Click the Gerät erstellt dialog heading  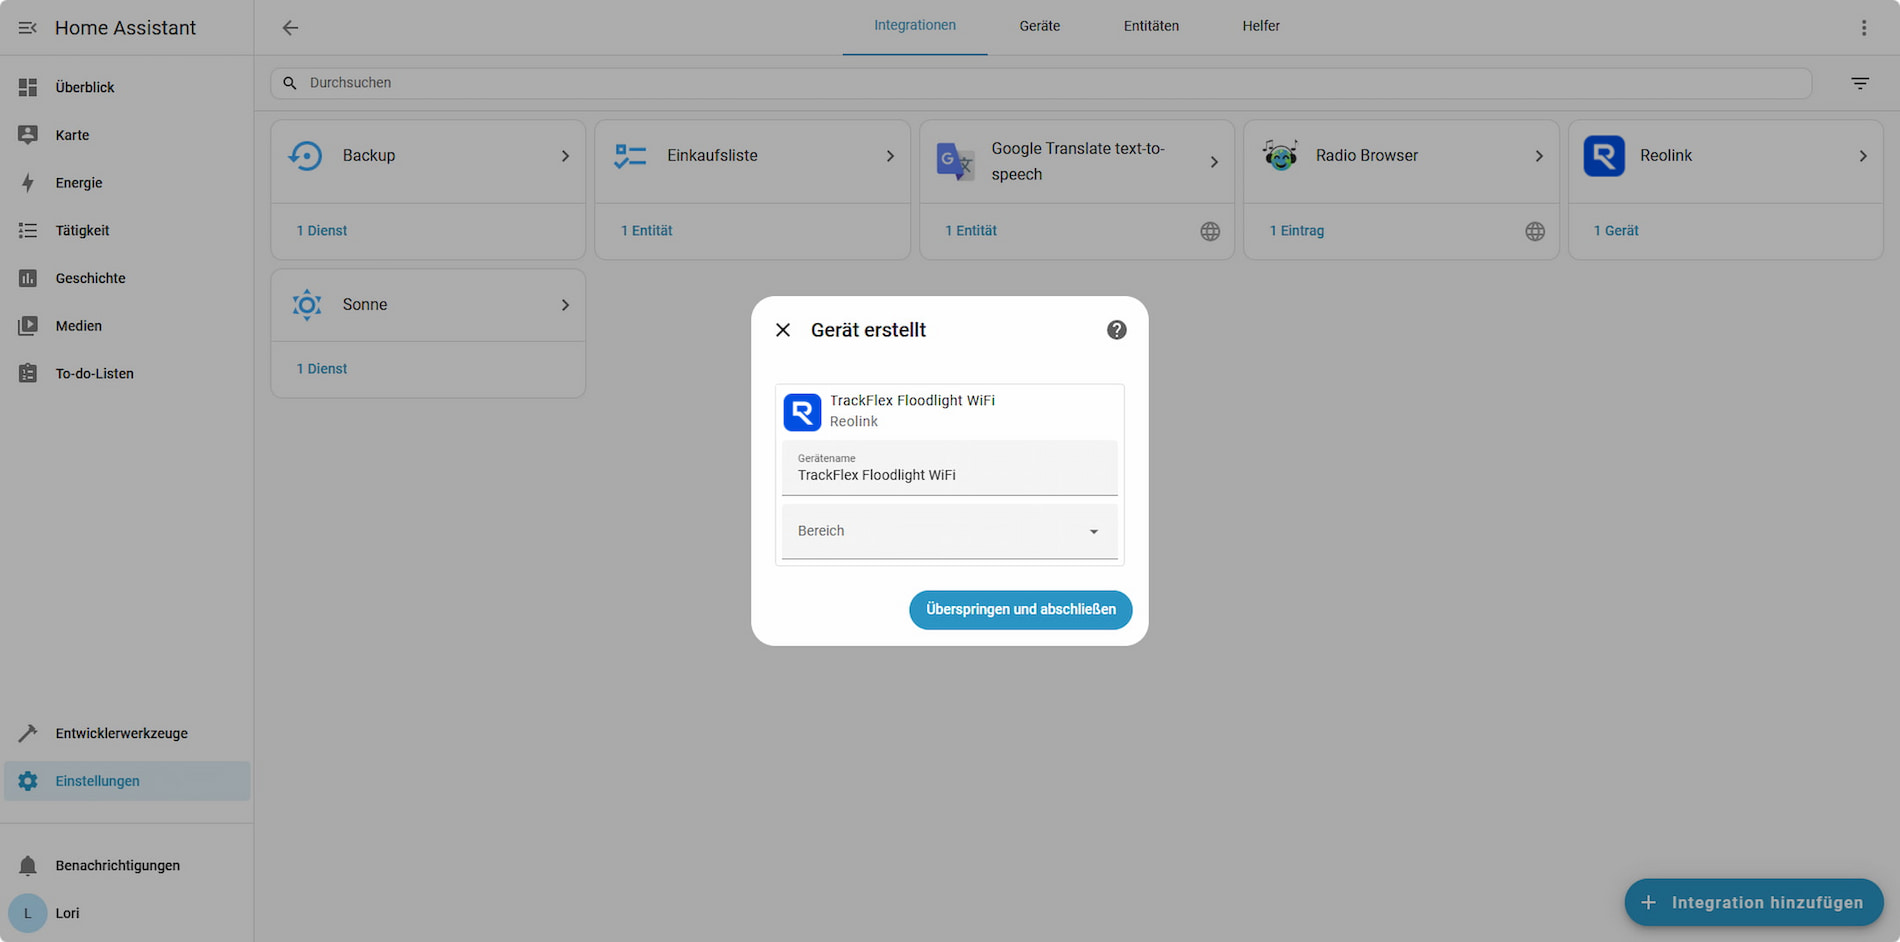tap(868, 330)
